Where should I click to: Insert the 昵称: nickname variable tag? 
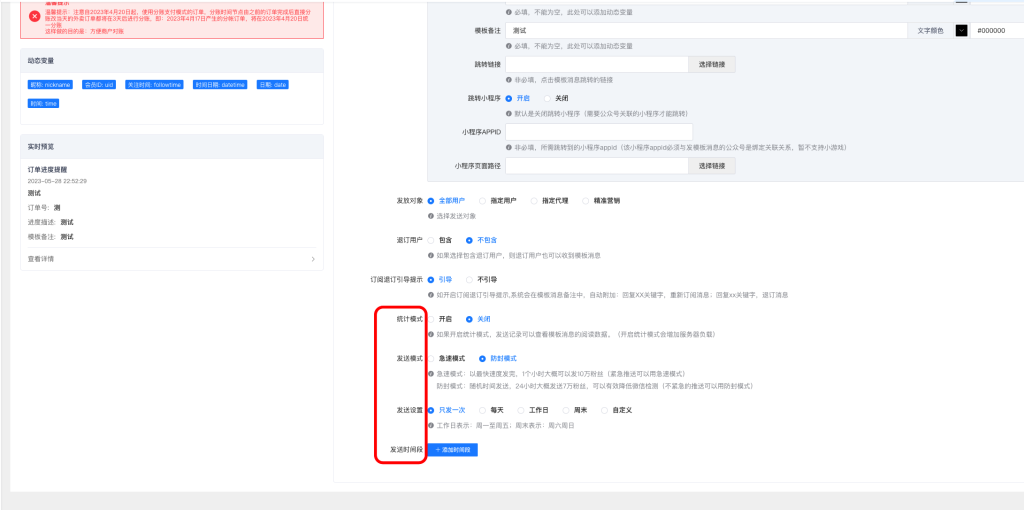50,85
